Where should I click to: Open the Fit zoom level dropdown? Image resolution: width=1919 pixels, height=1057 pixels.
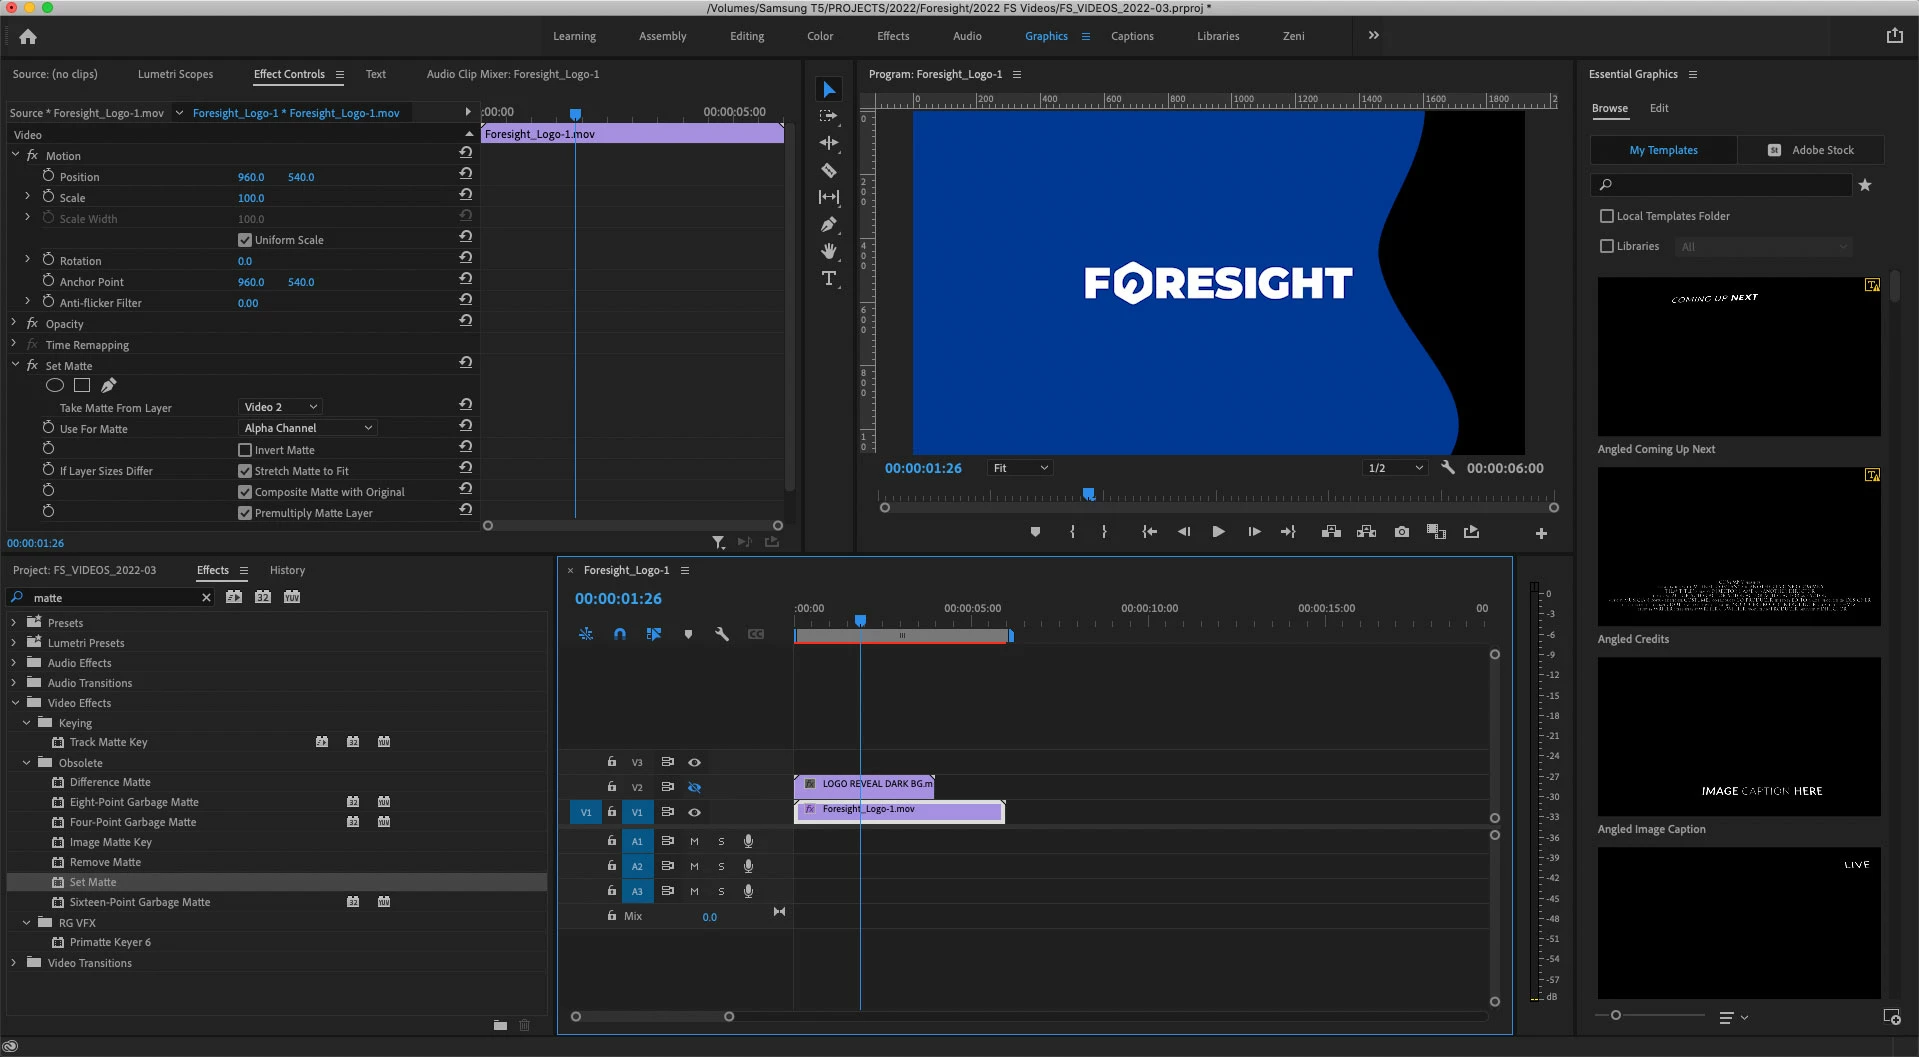tap(1020, 468)
